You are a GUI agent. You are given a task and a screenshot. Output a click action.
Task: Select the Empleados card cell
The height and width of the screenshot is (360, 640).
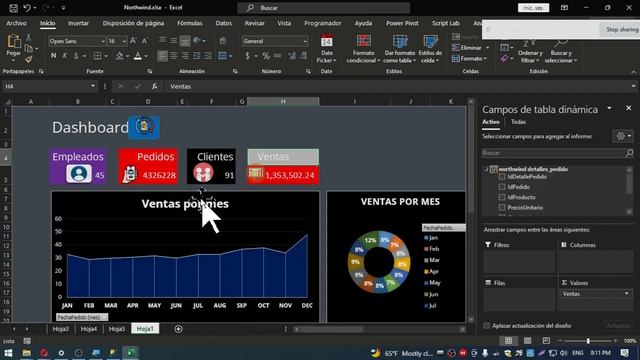[x=78, y=157]
